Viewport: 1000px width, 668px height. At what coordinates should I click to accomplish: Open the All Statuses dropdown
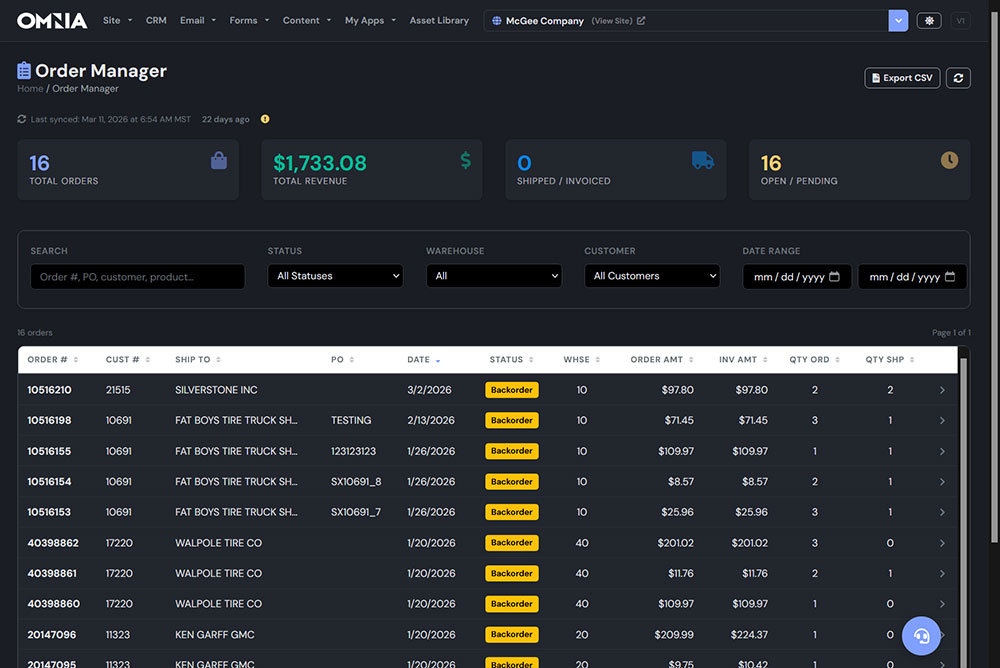tap(335, 276)
